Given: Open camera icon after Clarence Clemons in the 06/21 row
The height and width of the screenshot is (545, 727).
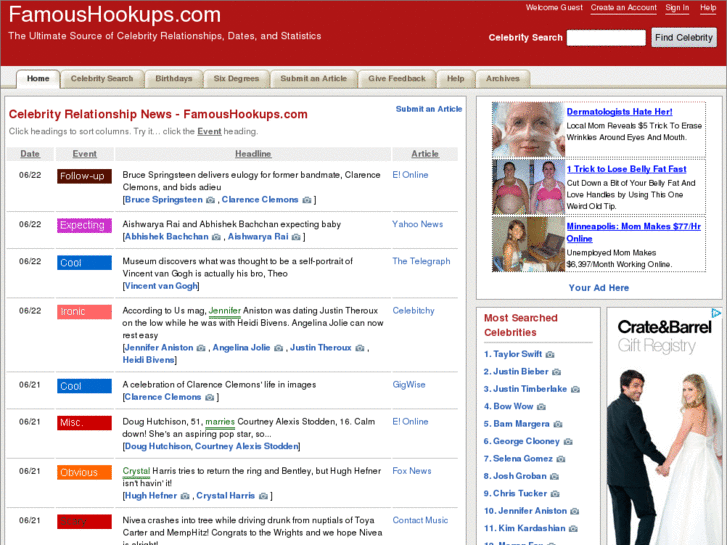Looking at the screenshot, I should click(210, 398).
